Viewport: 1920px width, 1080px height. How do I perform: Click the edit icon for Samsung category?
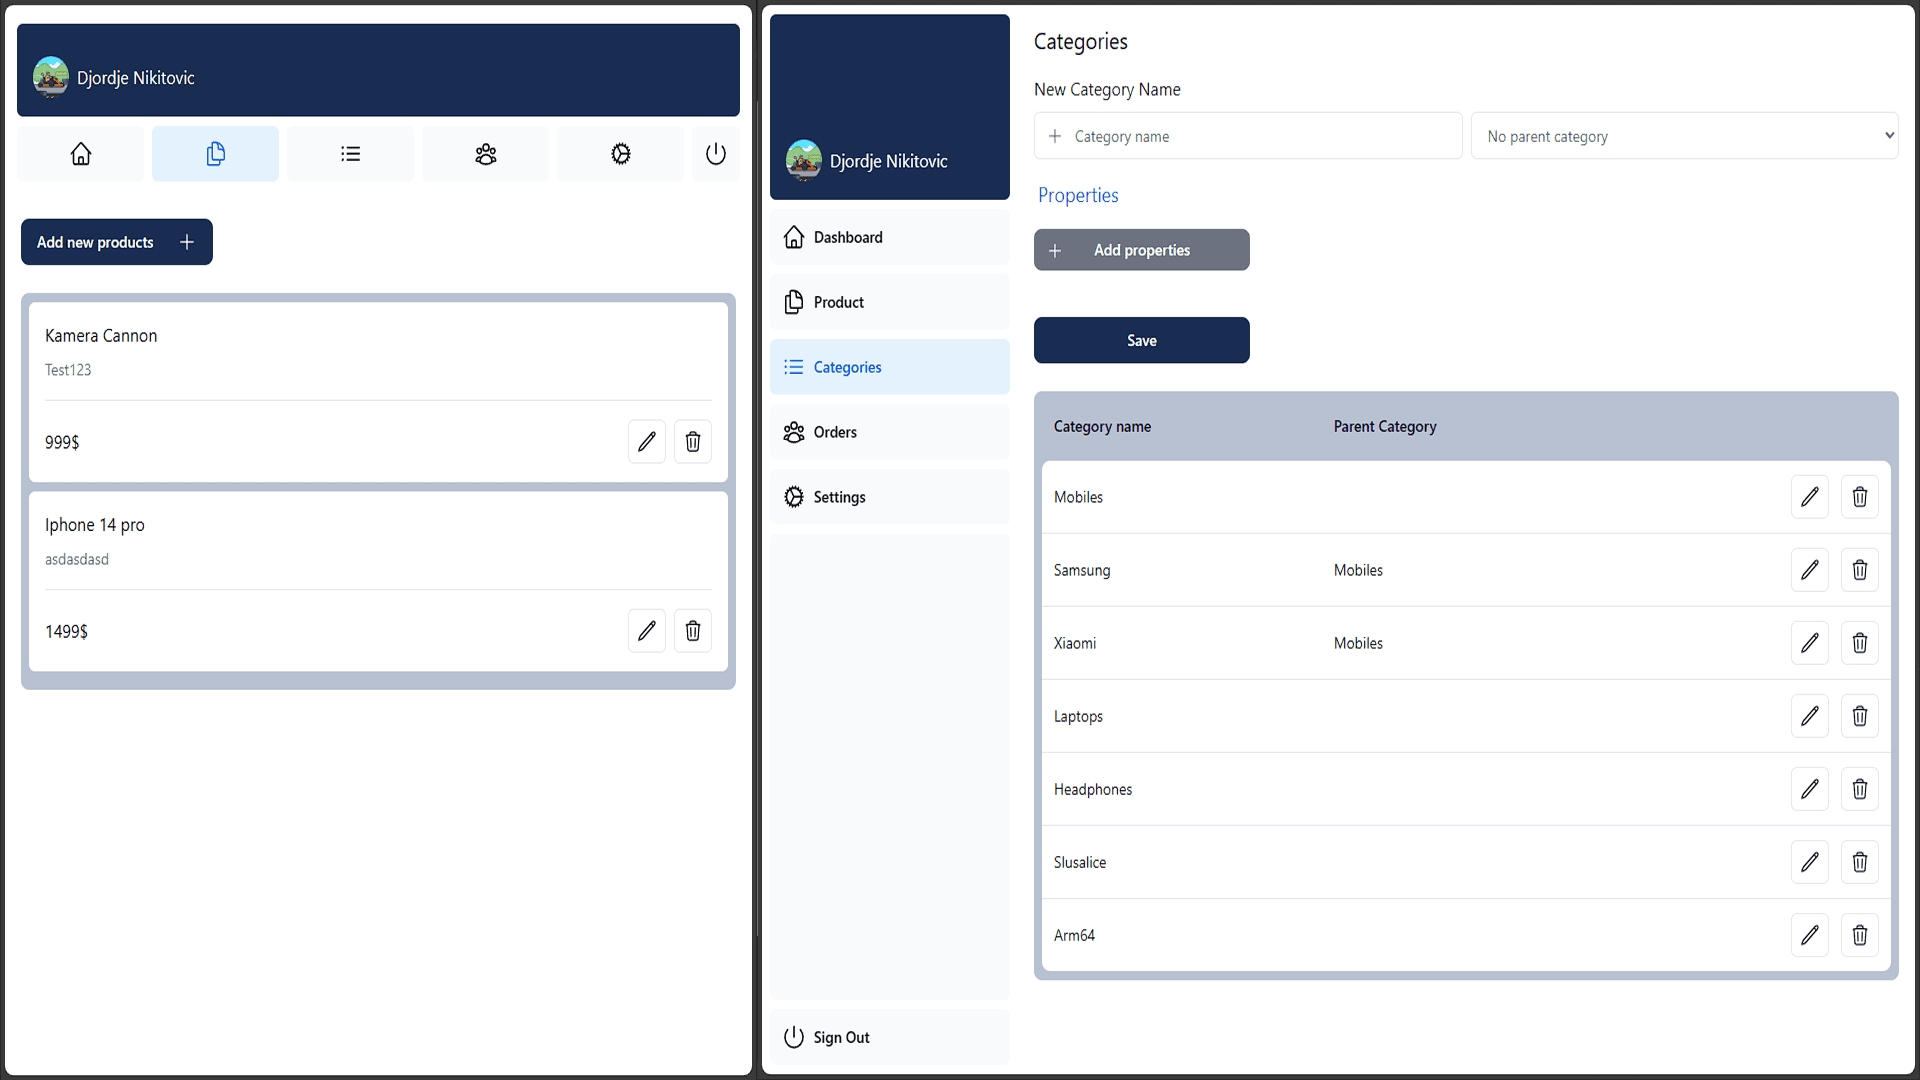(1809, 570)
